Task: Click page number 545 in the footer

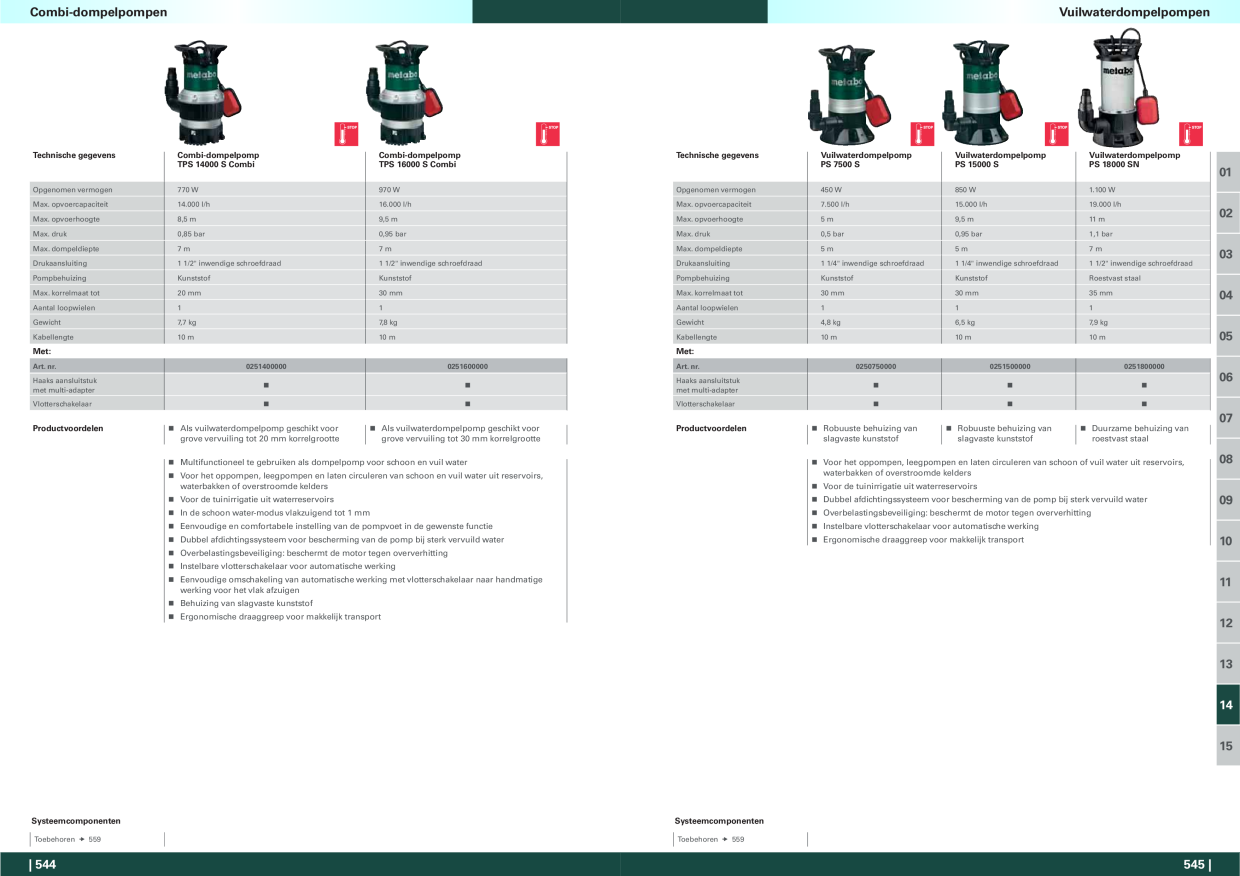Action: pyautogui.click(x=1196, y=865)
